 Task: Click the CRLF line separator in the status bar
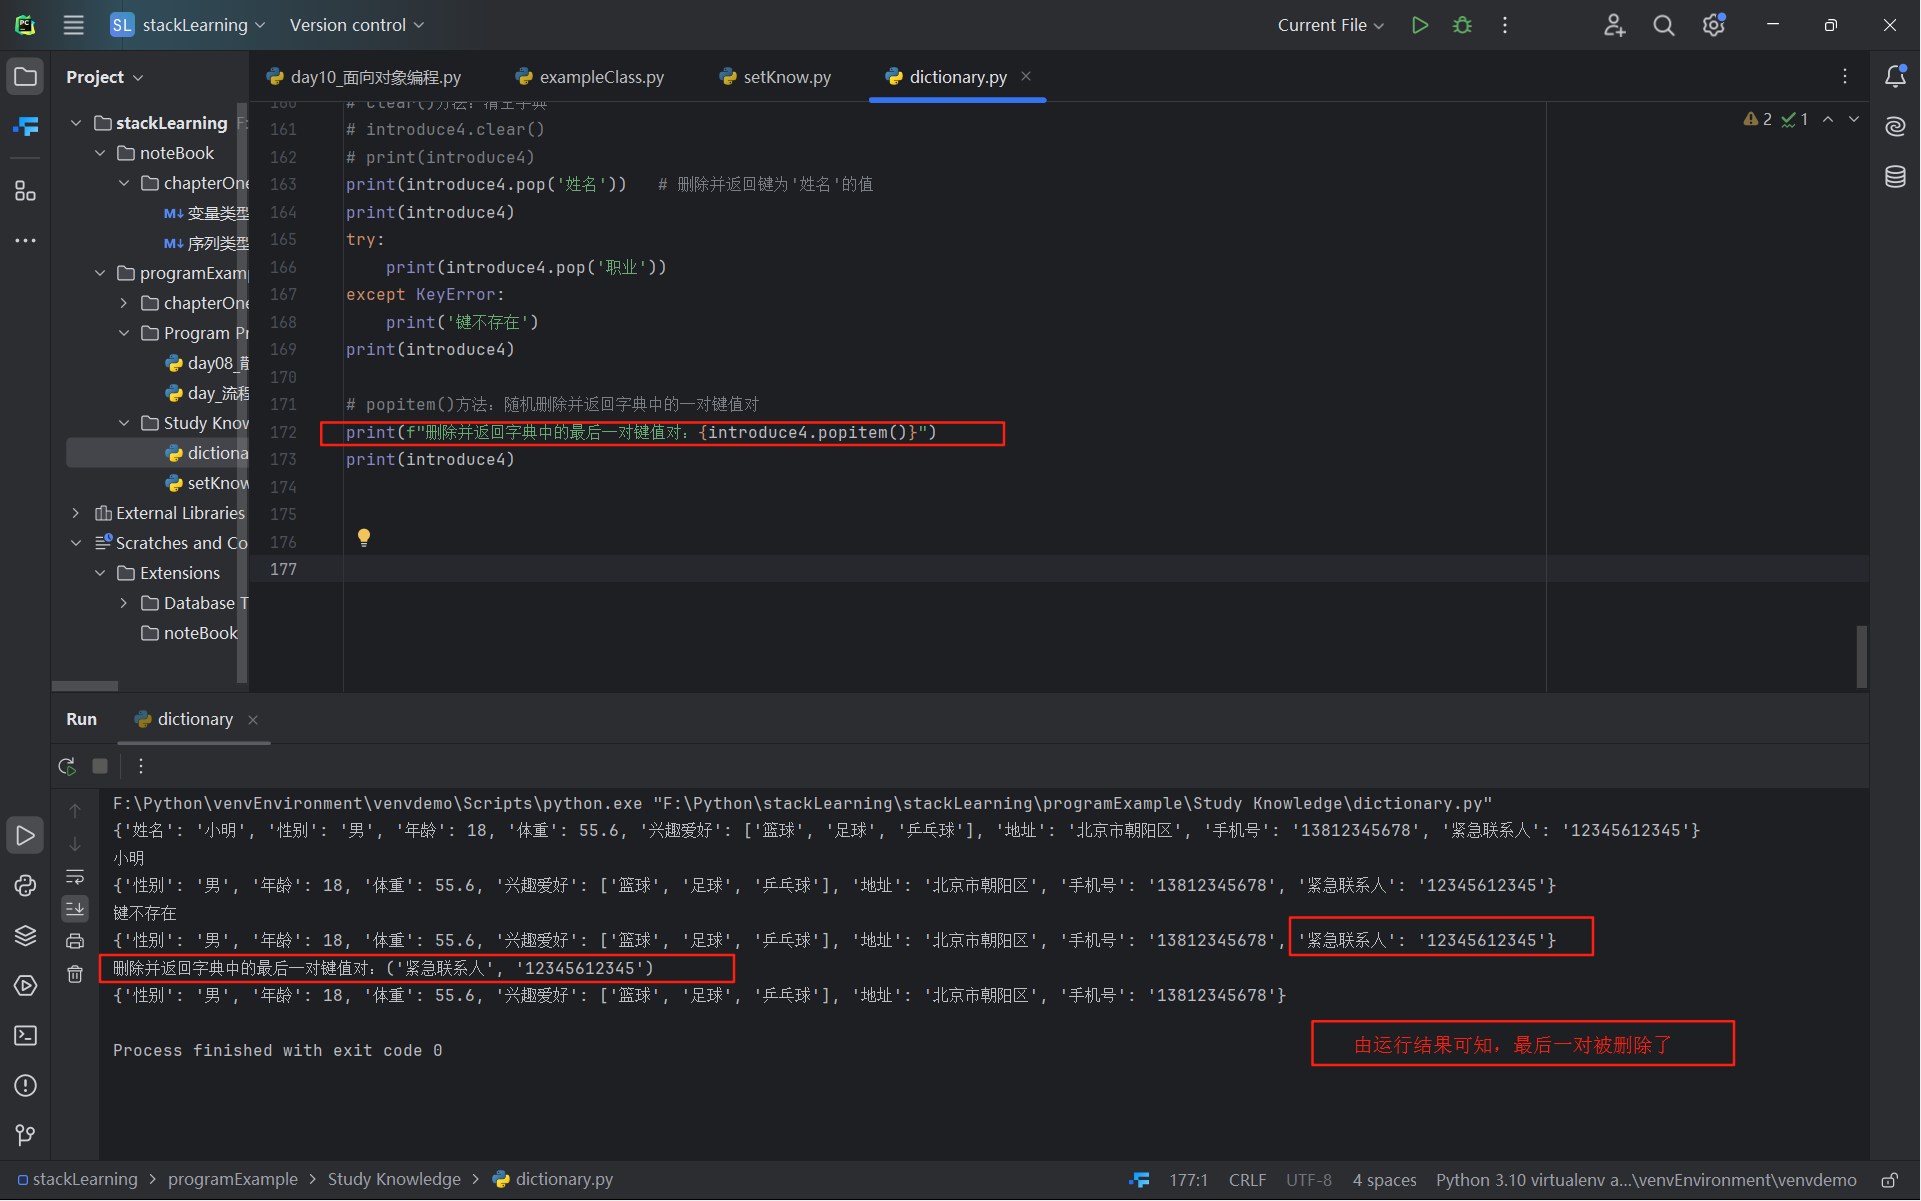click(1247, 1180)
